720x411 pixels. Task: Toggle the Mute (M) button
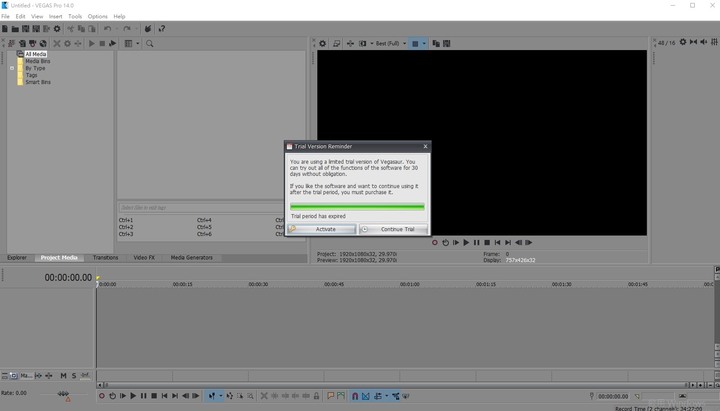click(63, 376)
